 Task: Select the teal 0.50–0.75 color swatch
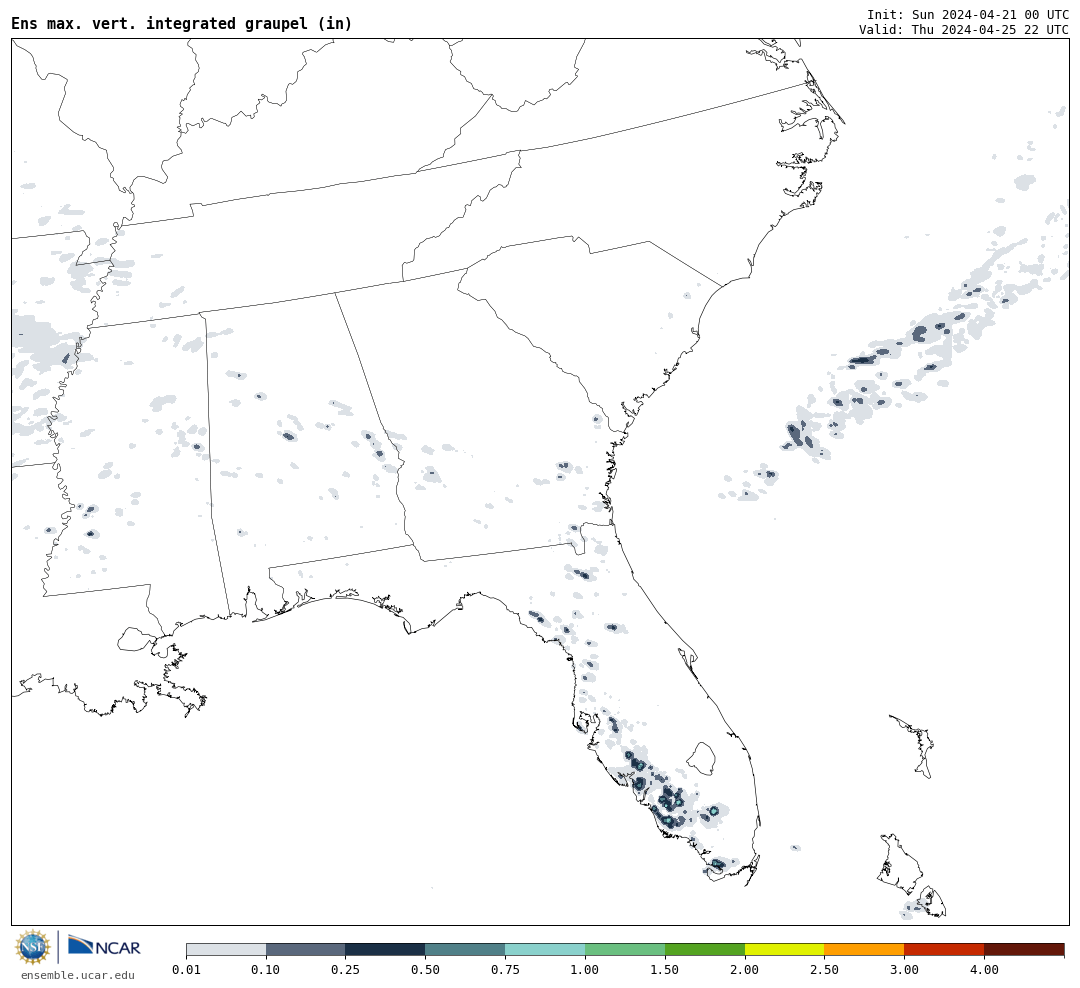click(466, 949)
